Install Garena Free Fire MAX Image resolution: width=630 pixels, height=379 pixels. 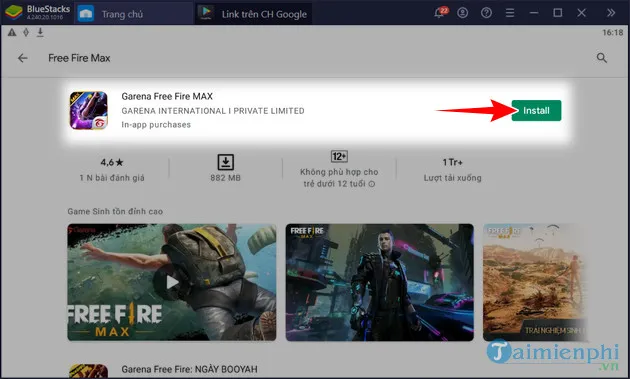coord(536,111)
